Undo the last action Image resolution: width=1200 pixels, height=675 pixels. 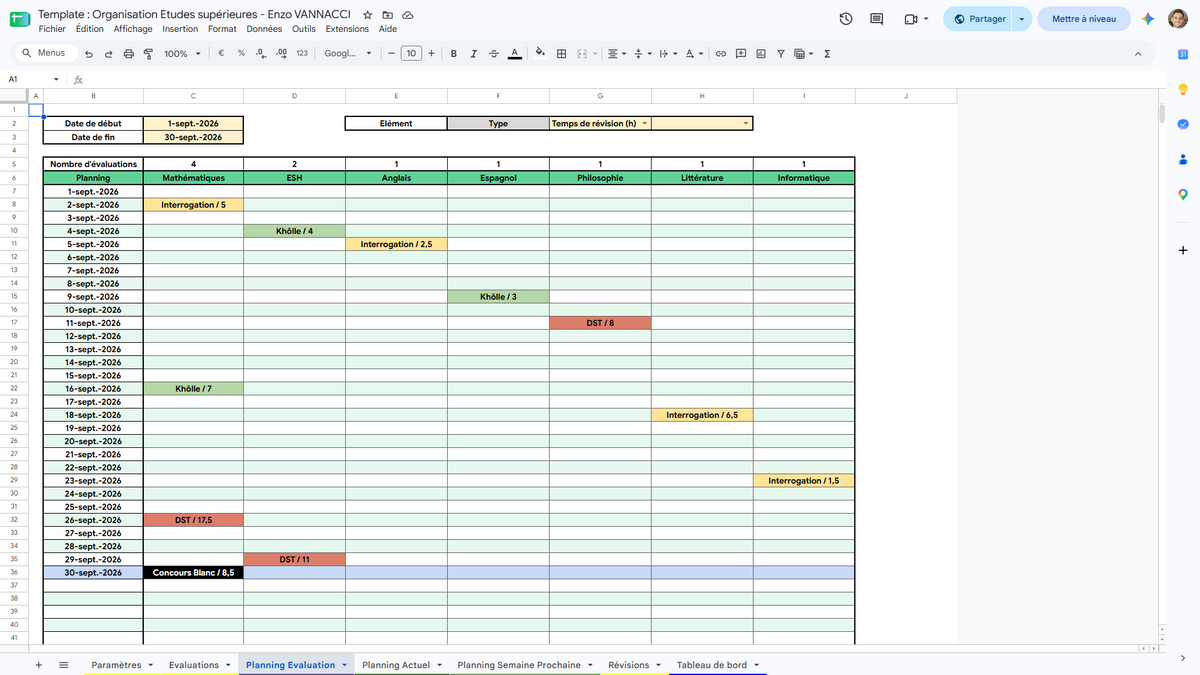(90, 54)
